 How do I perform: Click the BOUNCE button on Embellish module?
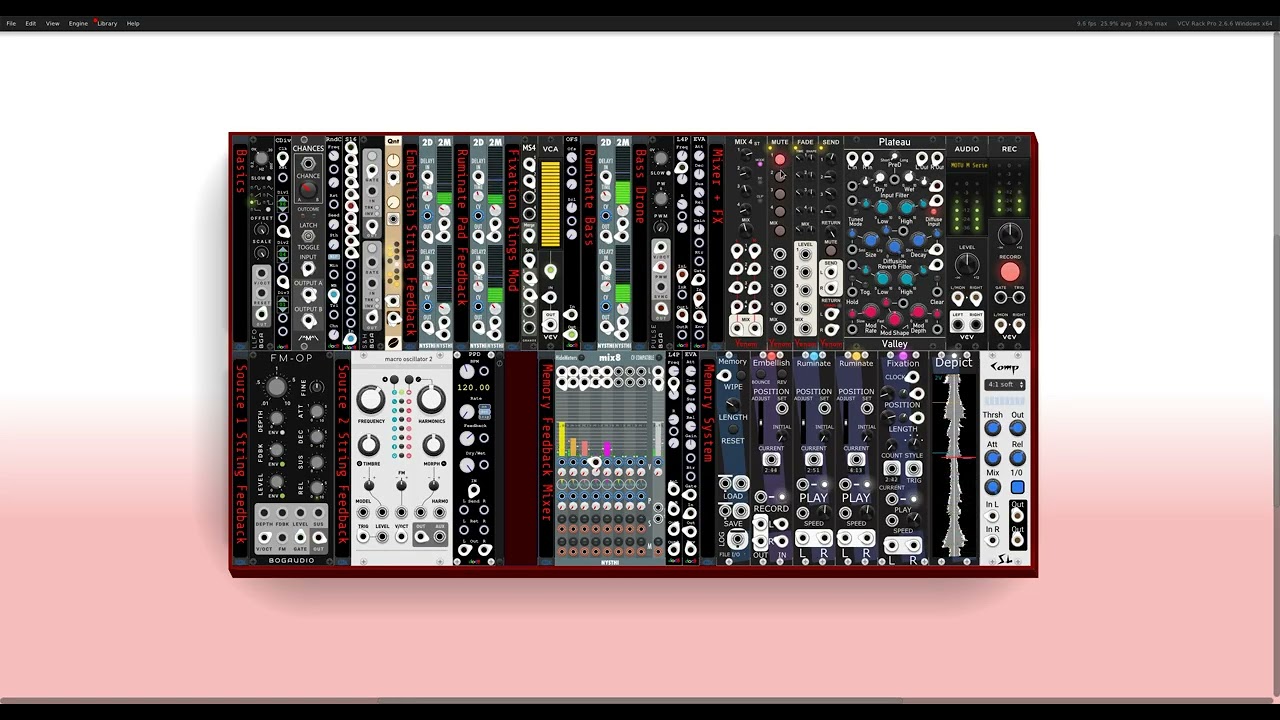pyautogui.click(x=761, y=374)
